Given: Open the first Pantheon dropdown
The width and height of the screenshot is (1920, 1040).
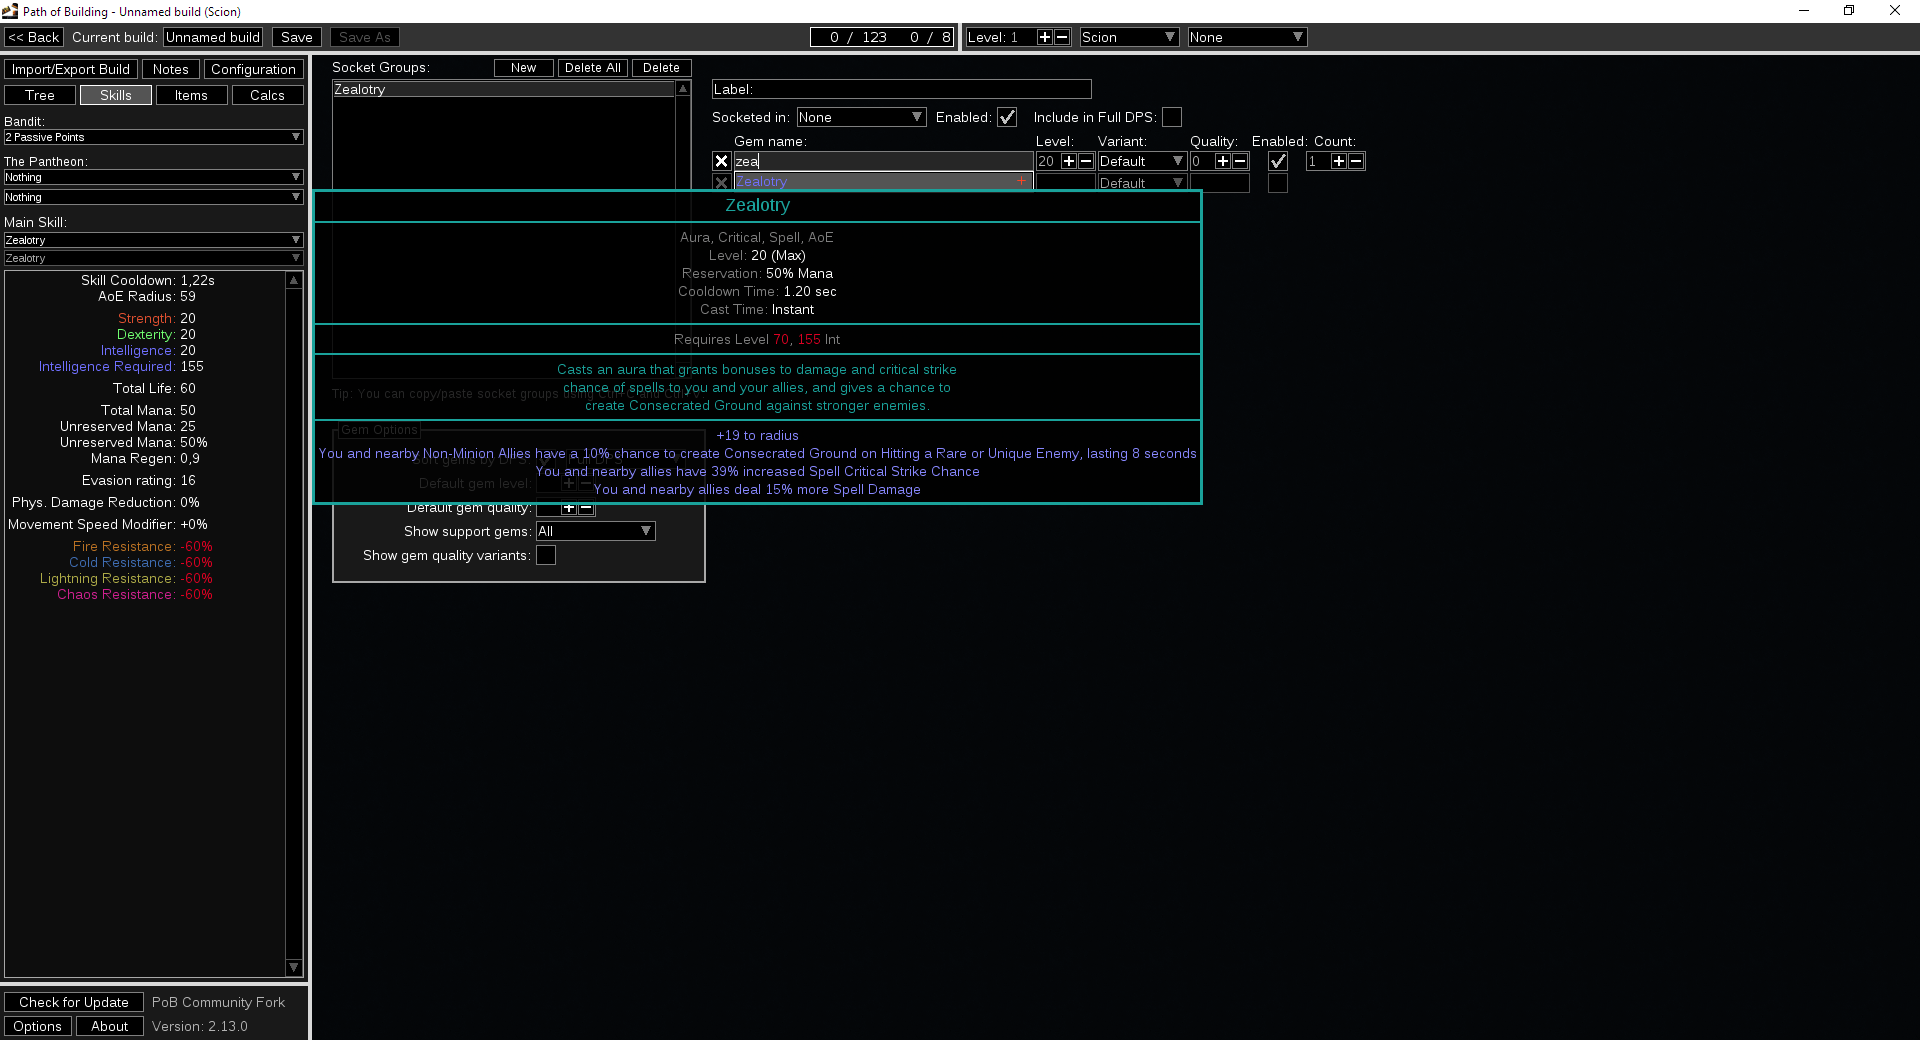Looking at the screenshot, I should 154,177.
